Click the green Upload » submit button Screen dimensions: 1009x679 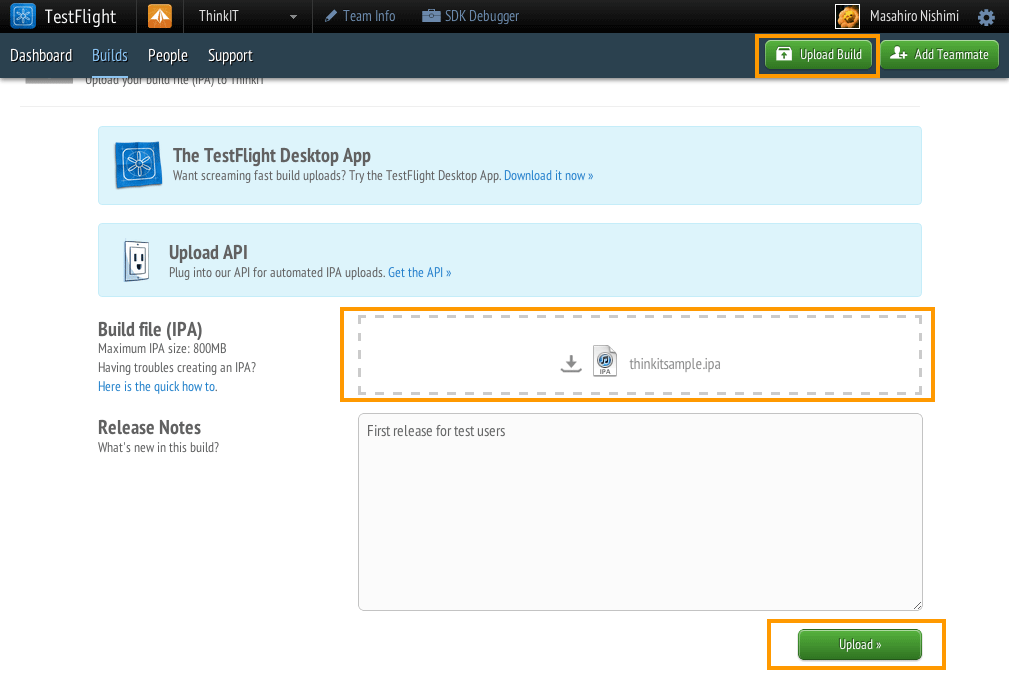pos(860,644)
